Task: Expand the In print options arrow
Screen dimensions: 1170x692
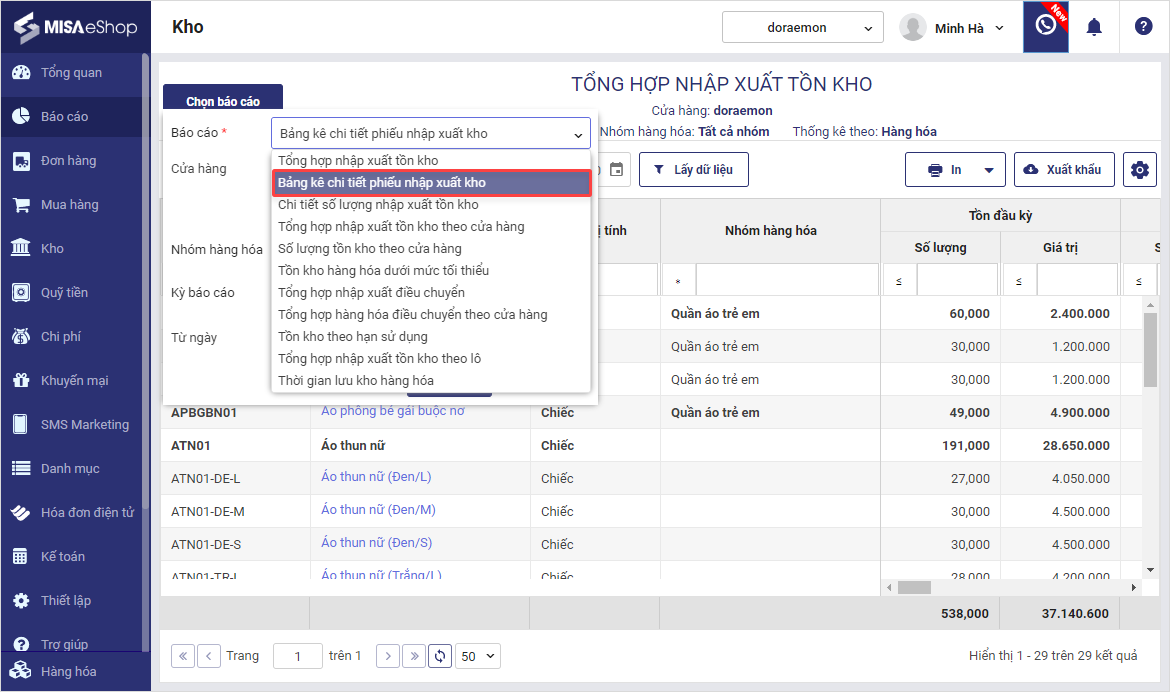Action: pos(988,170)
